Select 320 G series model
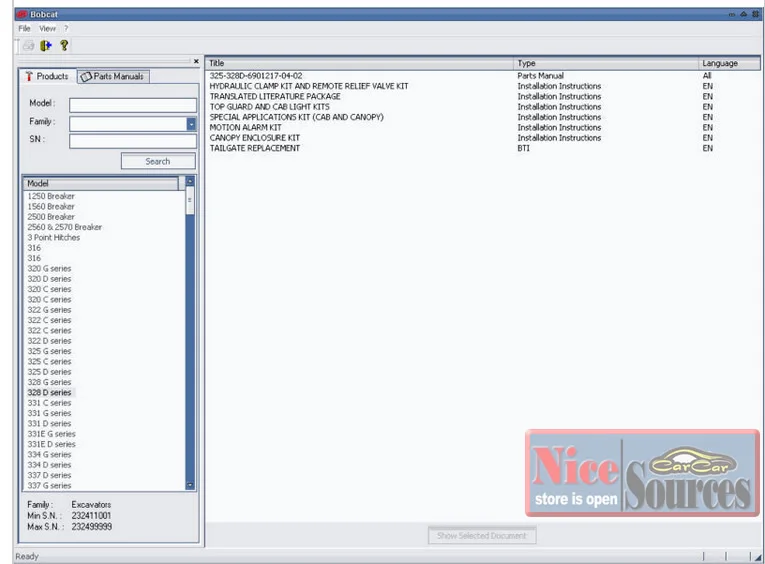765x564 pixels. click(x=49, y=268)
